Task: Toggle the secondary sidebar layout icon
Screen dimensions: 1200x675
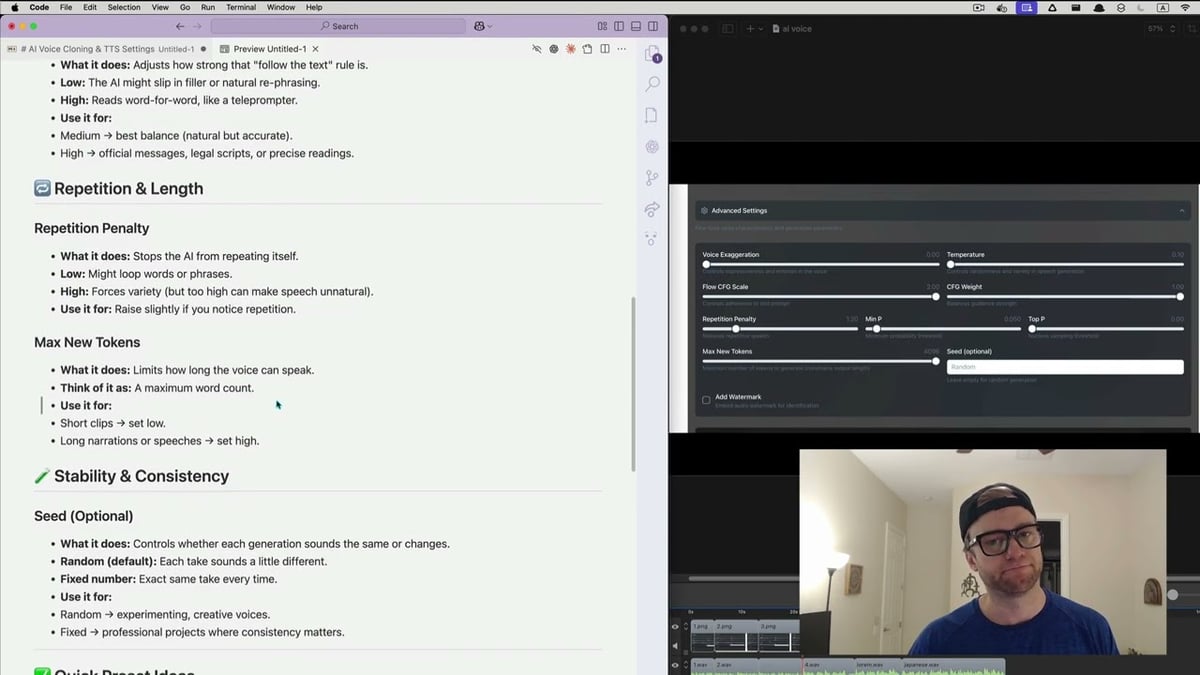Action: click(x=653, y=26)
